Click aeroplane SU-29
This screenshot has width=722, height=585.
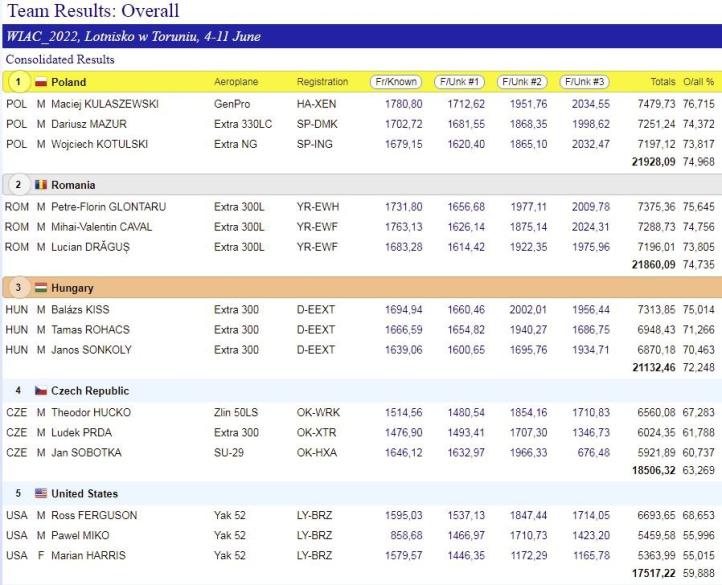[229, 453]
